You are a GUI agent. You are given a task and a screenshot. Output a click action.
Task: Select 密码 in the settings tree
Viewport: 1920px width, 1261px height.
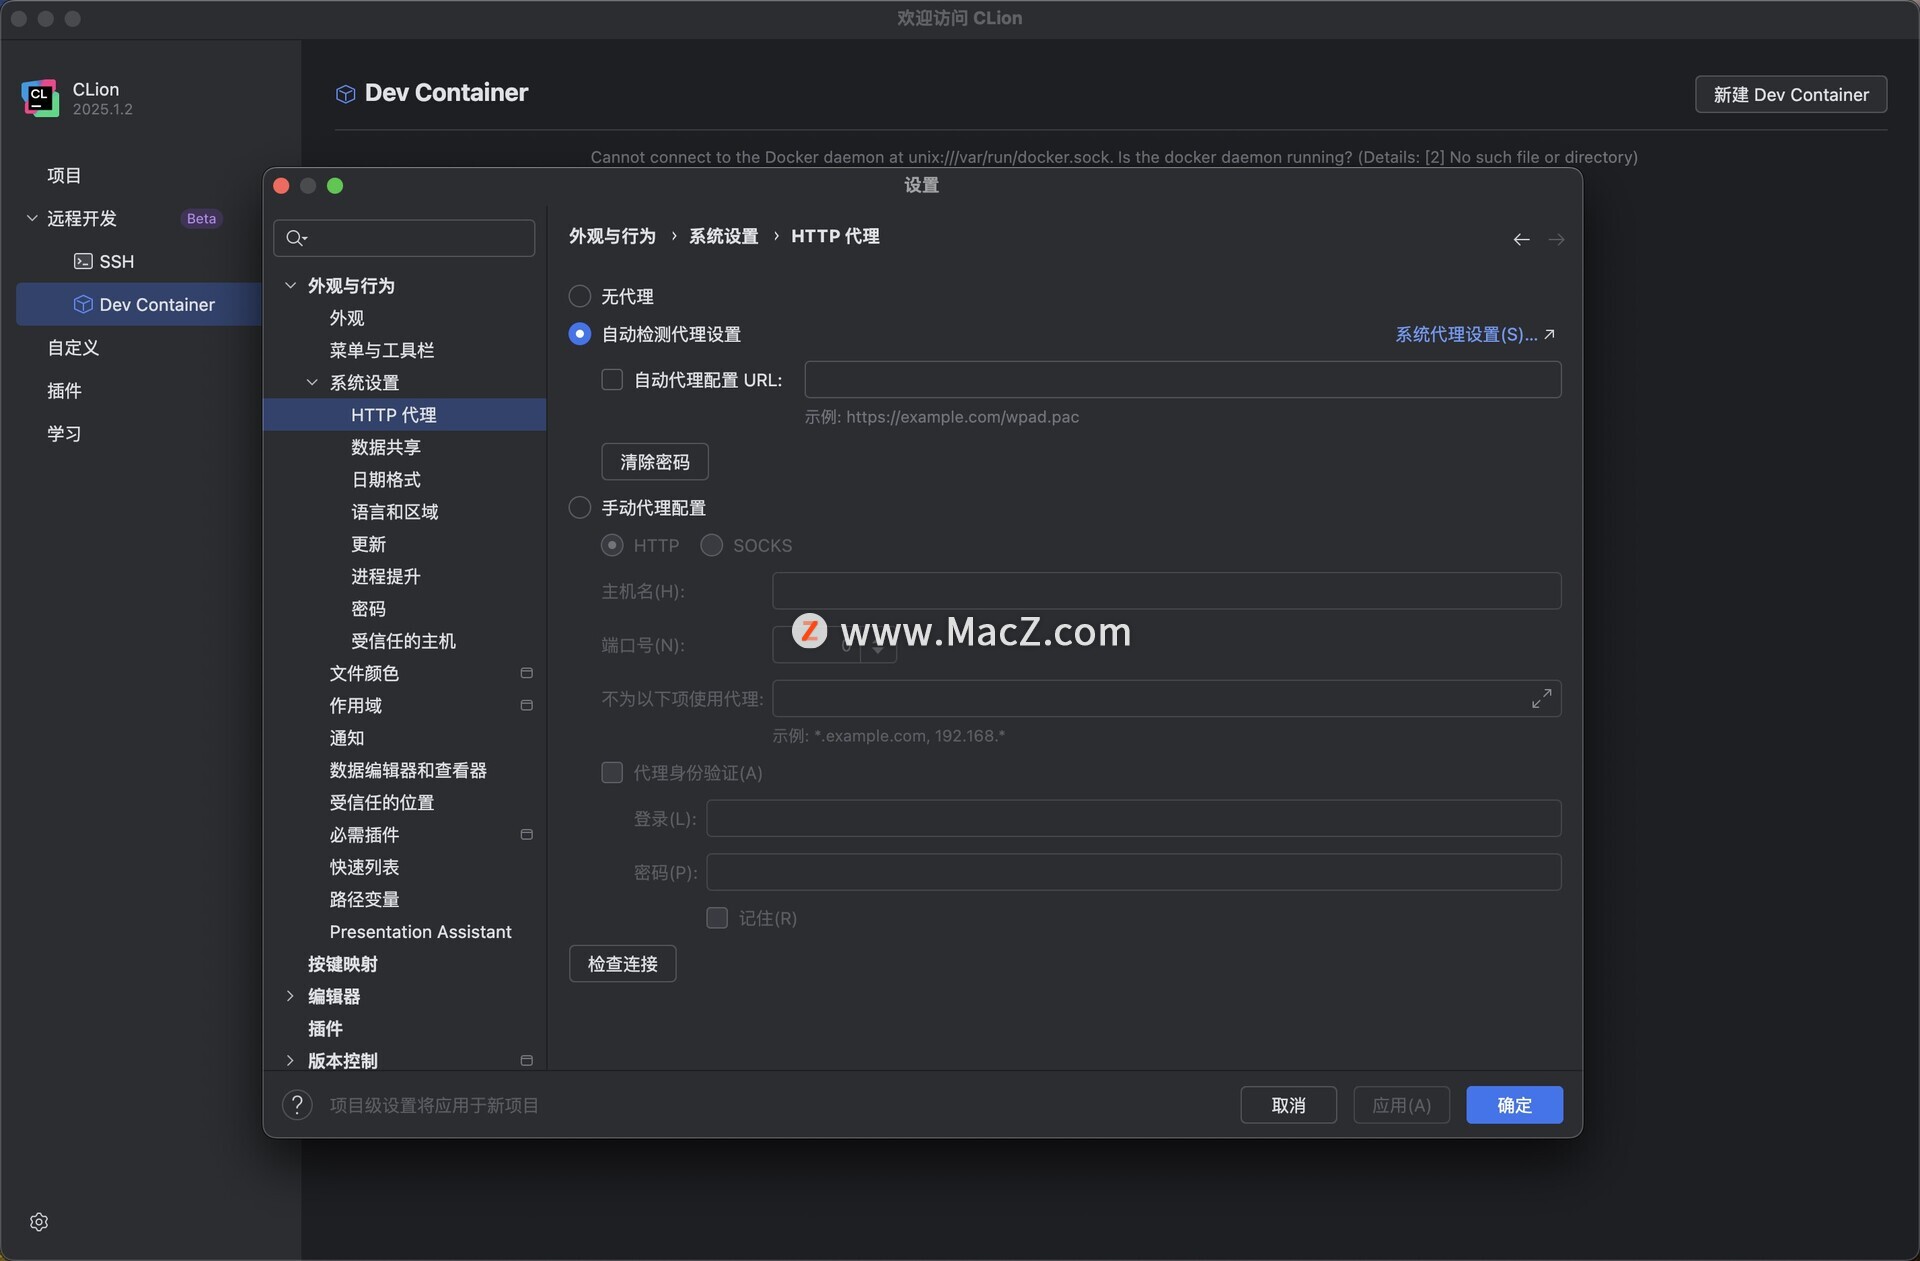point(369,609)
